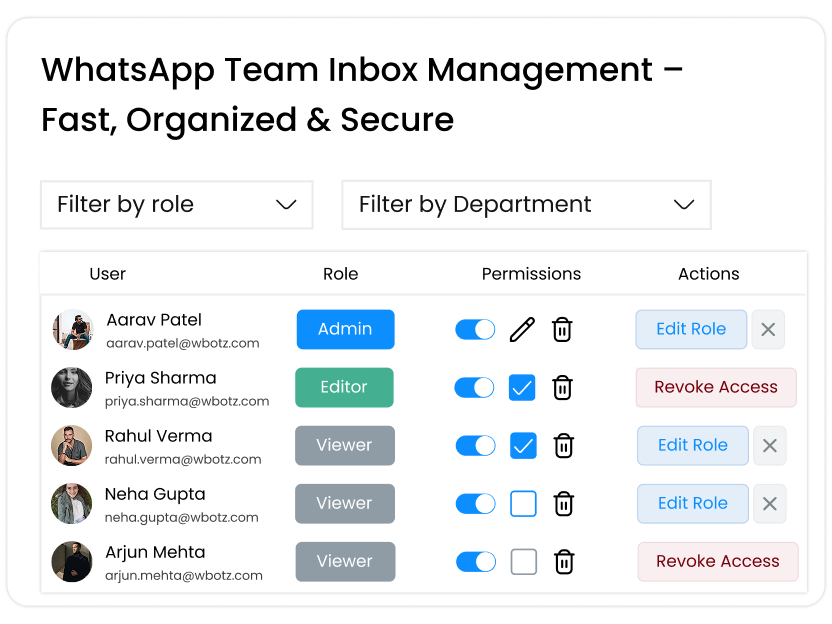
Task: Click trash icon in Neha Gupta row
Action: [x=564, y=504]
